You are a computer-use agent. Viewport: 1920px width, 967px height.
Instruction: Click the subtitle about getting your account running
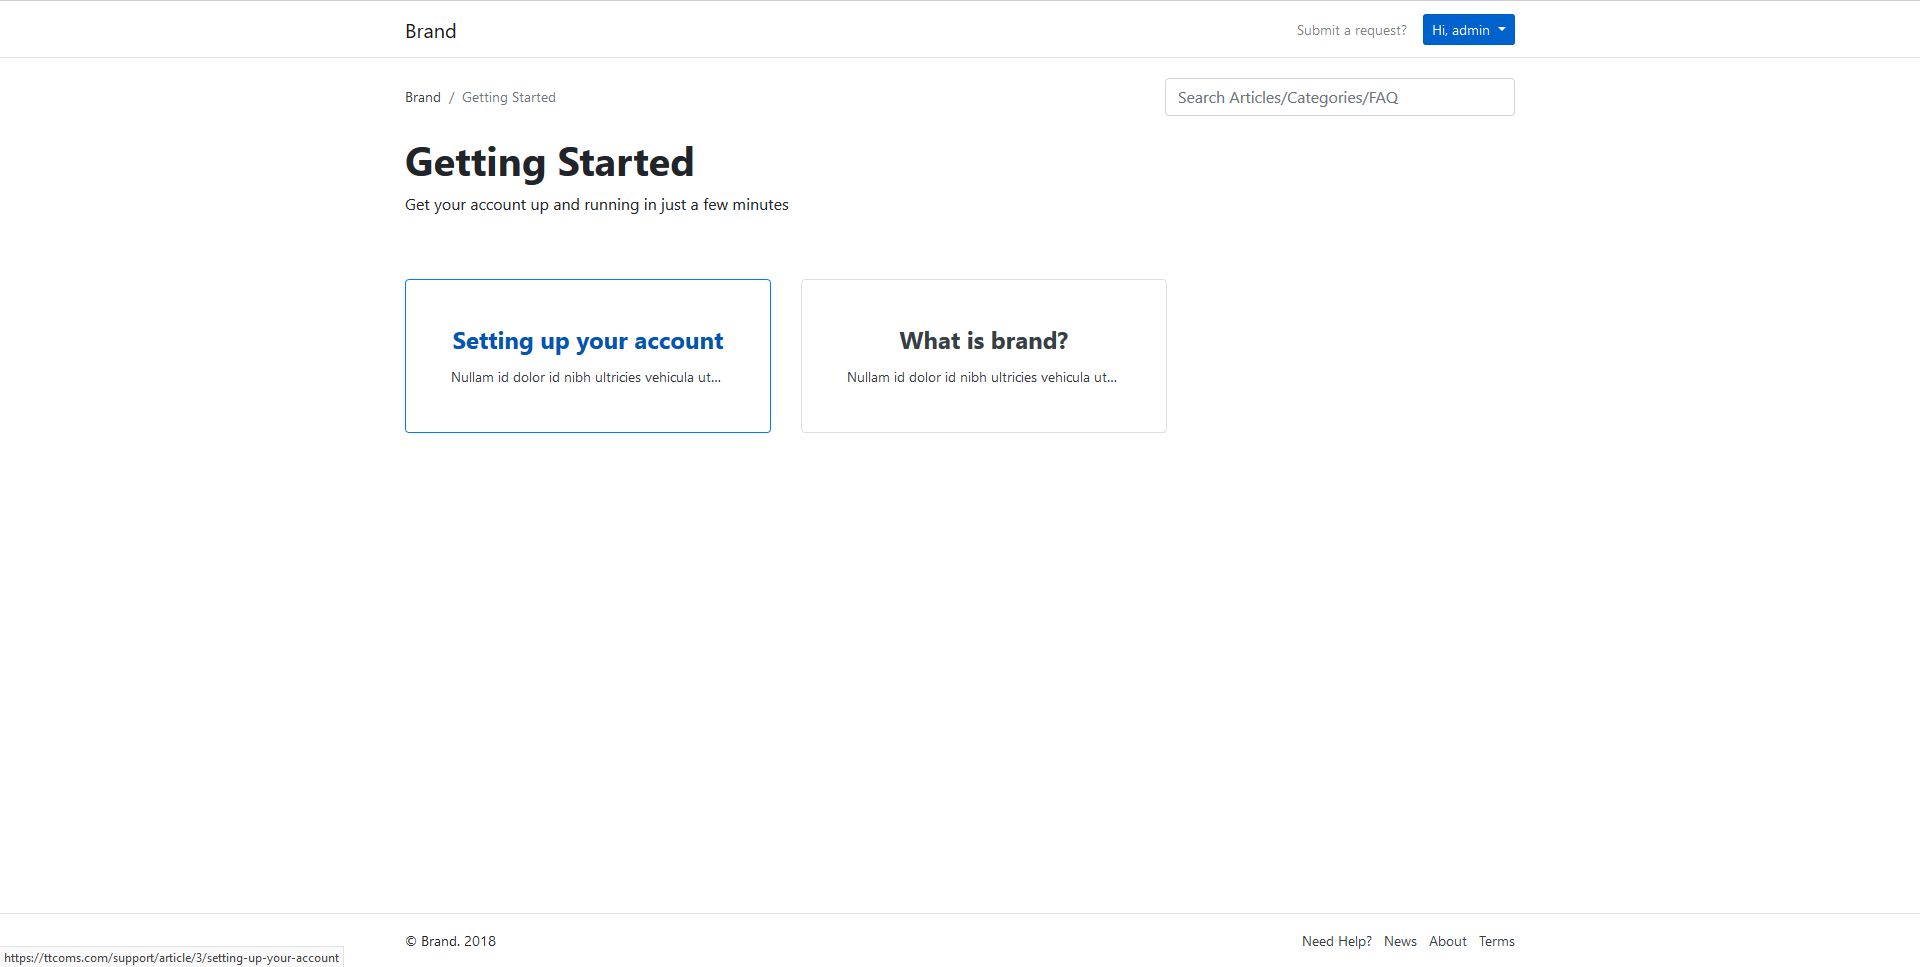(x=596, y=205)
